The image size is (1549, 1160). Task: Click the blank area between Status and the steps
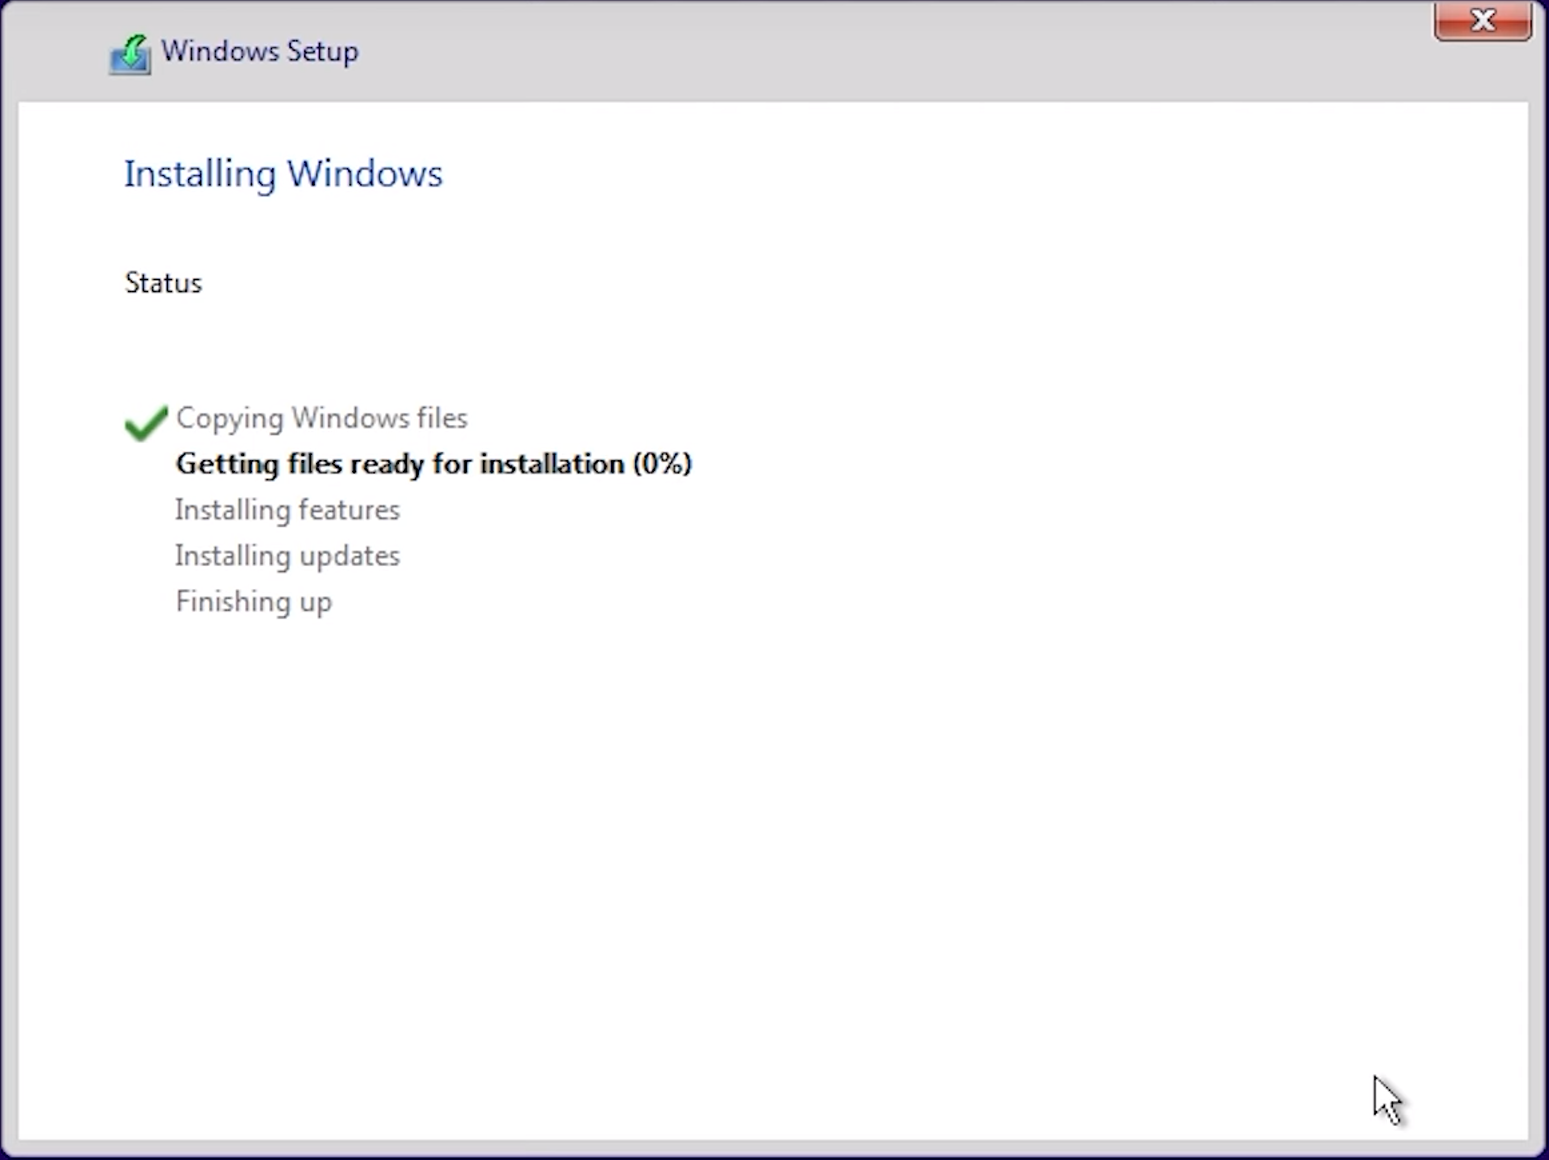coord(400,348)
